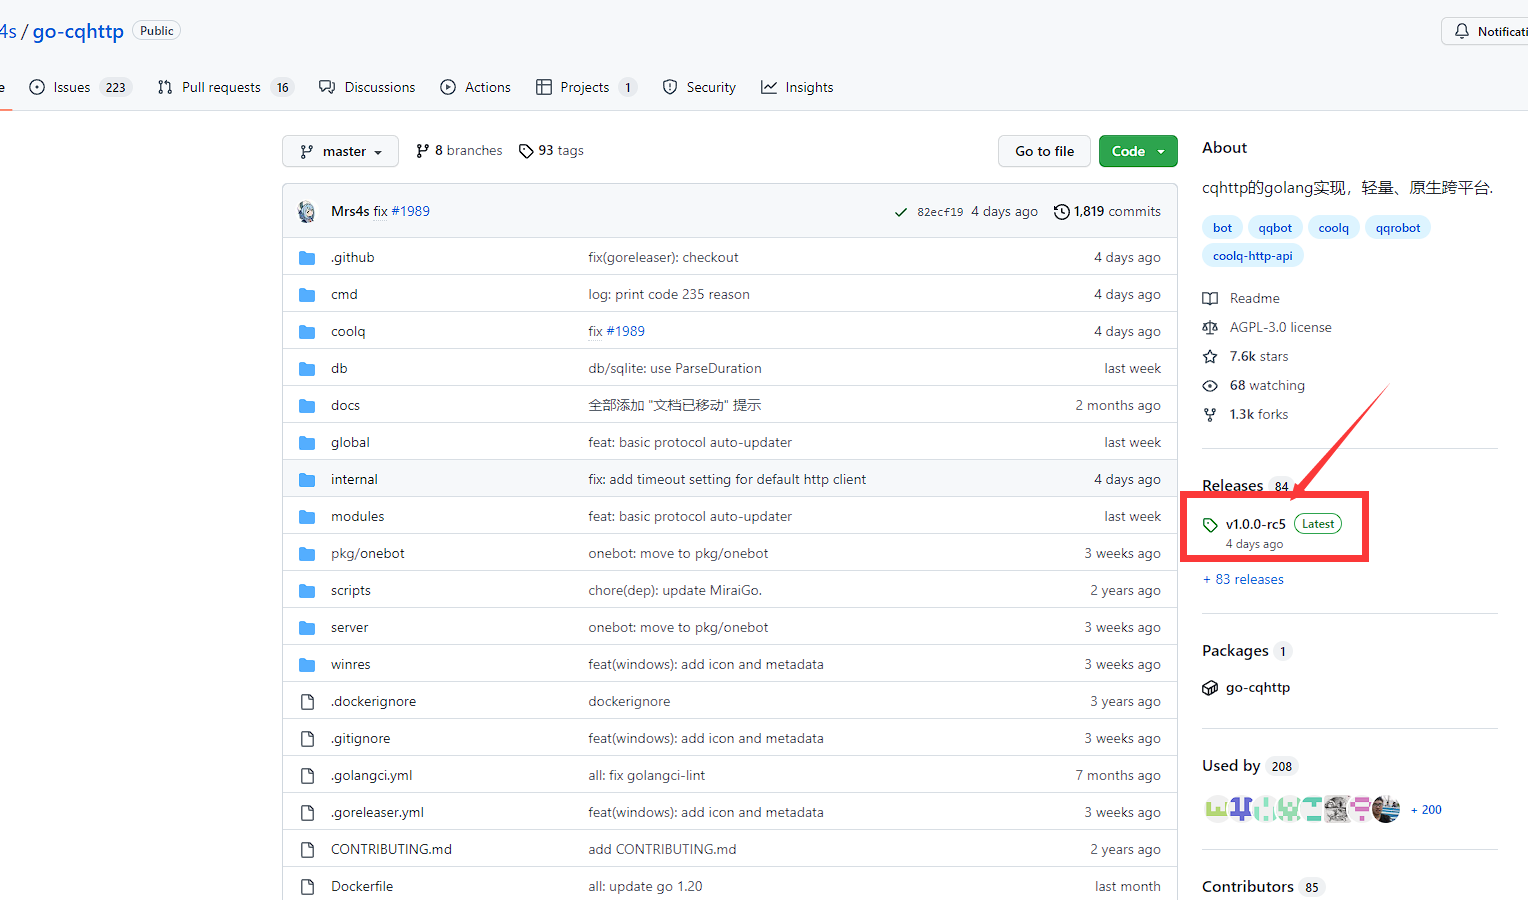Open commit 'chore(dep): update MiraiGo.'
The height and width of the screenshot is (900, 1528).
(x=675, y=590)
